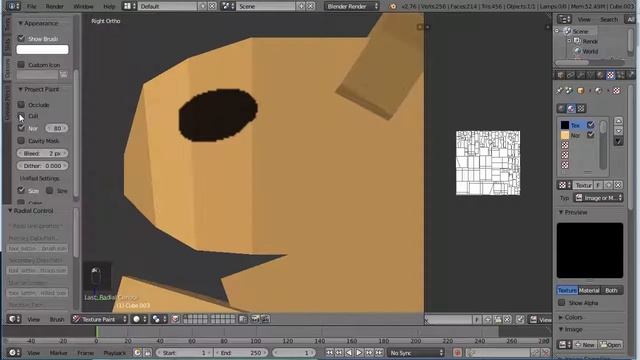Click the New image button
640x360 pixels.
(585, 345)
